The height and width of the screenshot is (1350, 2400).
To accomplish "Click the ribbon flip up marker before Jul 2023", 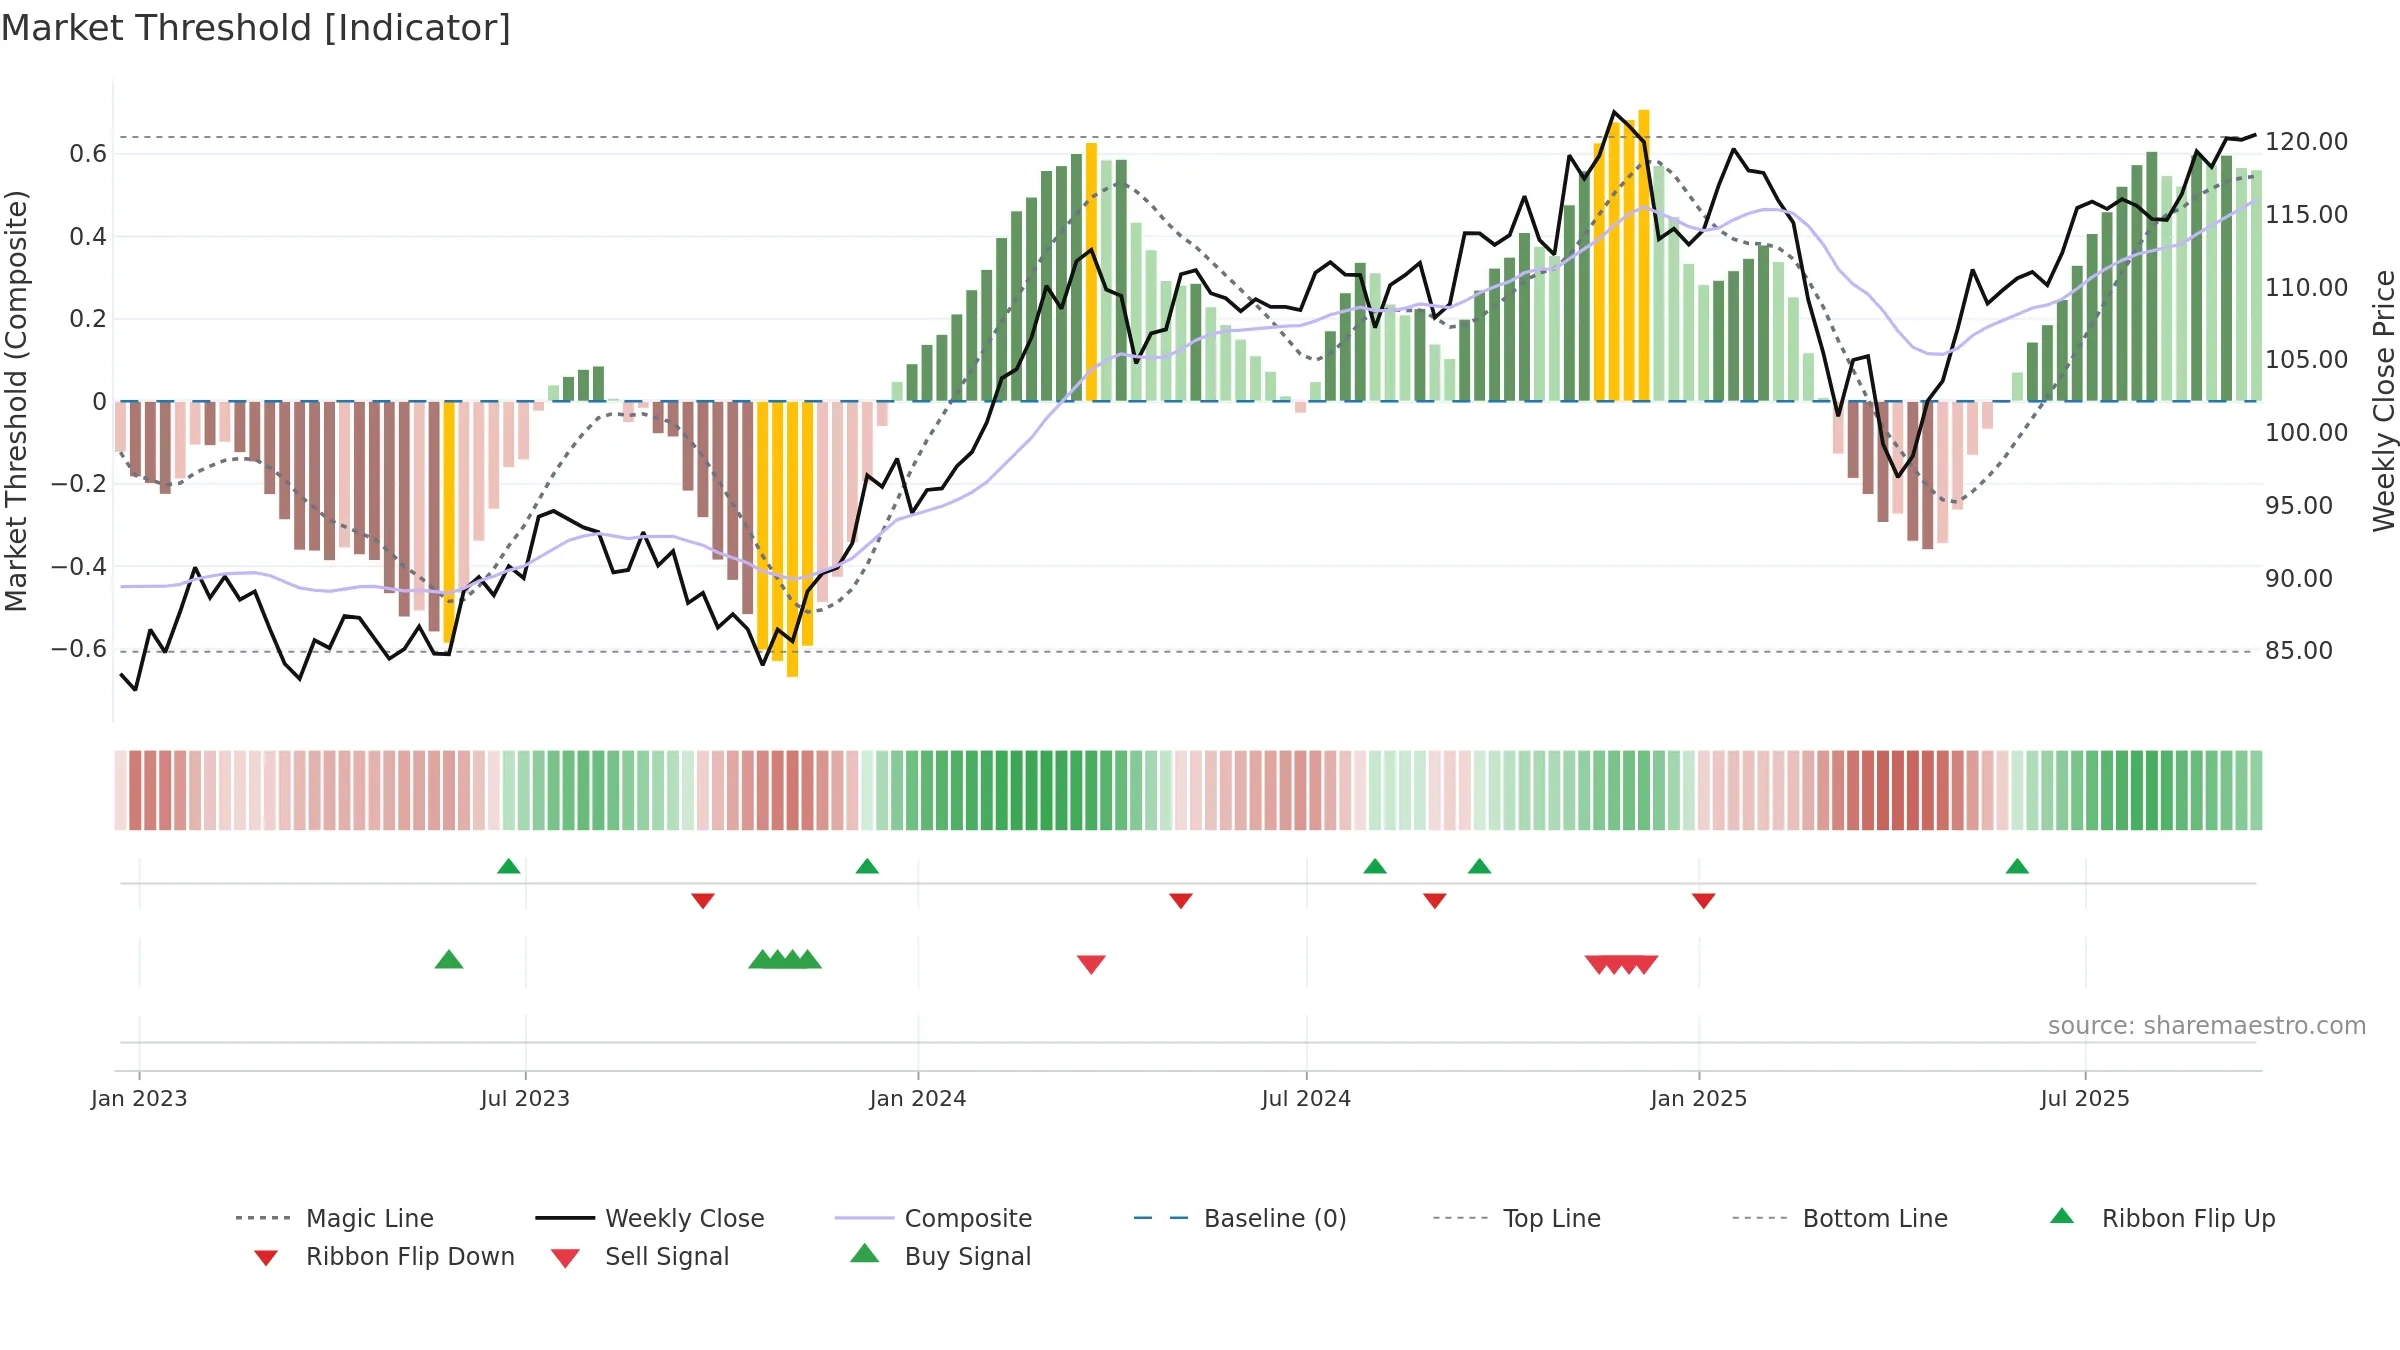I will pos(508,866).
